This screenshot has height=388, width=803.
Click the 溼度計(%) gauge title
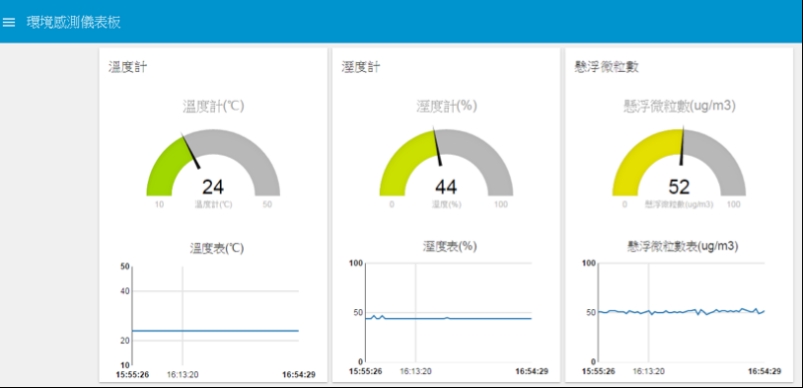(446, 106)
